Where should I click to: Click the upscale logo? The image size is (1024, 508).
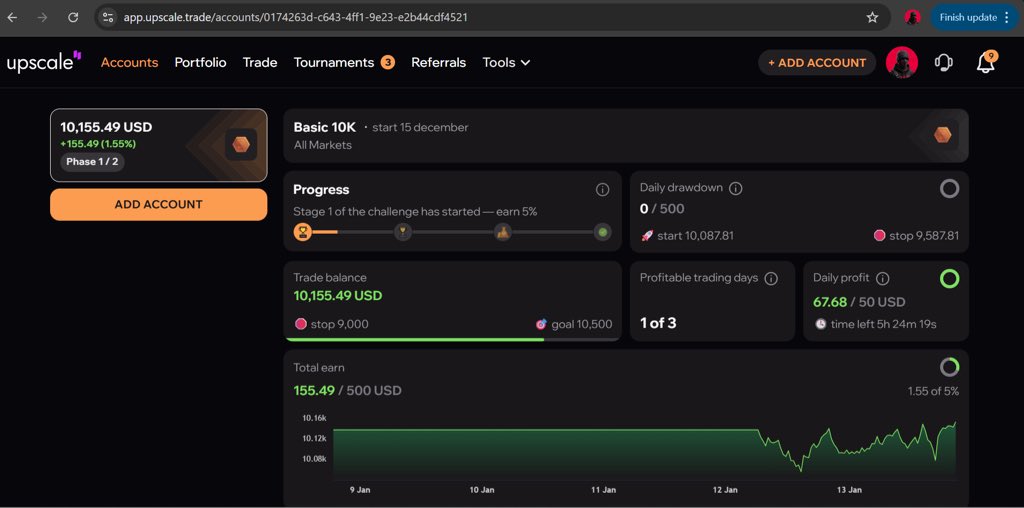[44, 62]
